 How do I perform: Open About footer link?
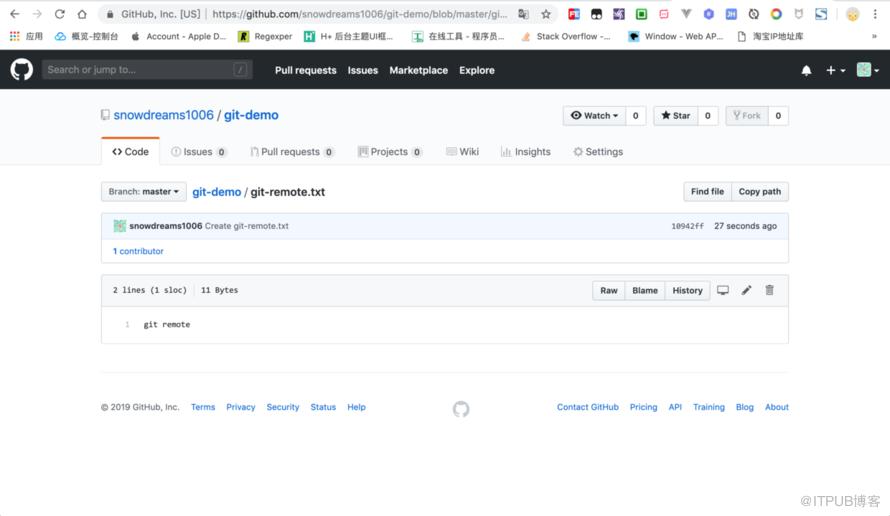pyautogui.click(x=776, y=407)
